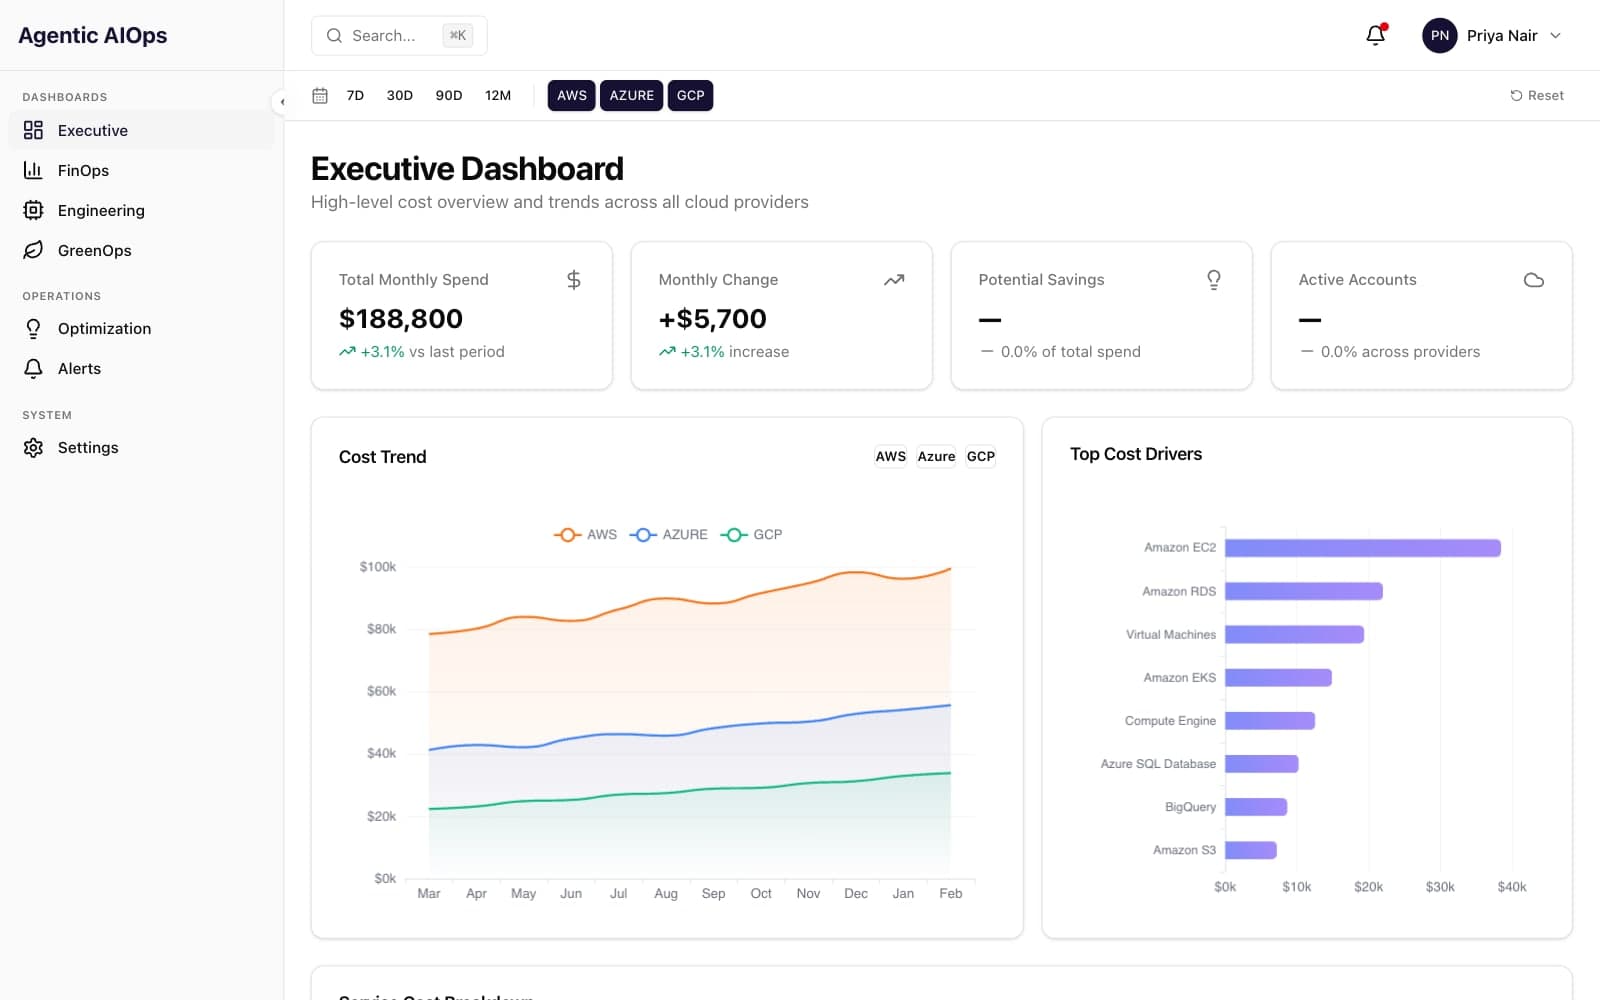The height and width of the screenshot is (1000, 1600).
Task: Click the Optimization lightbulb icon
Action: pos(33,328)
